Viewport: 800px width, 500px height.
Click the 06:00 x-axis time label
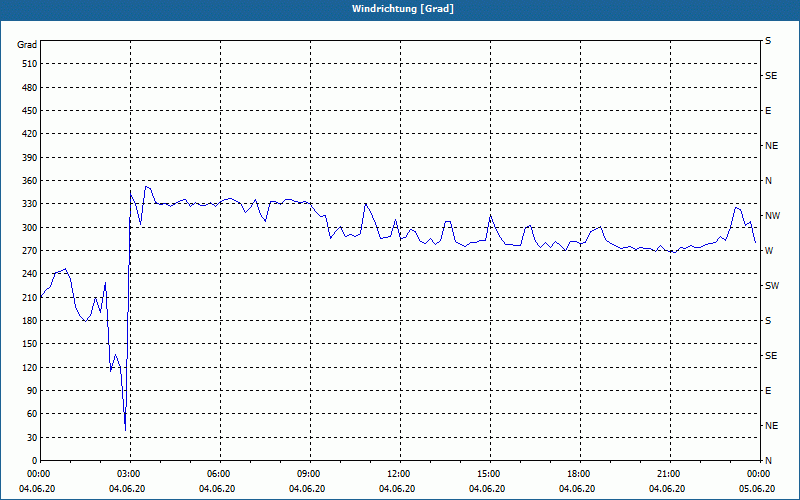[x=219, y=473]
